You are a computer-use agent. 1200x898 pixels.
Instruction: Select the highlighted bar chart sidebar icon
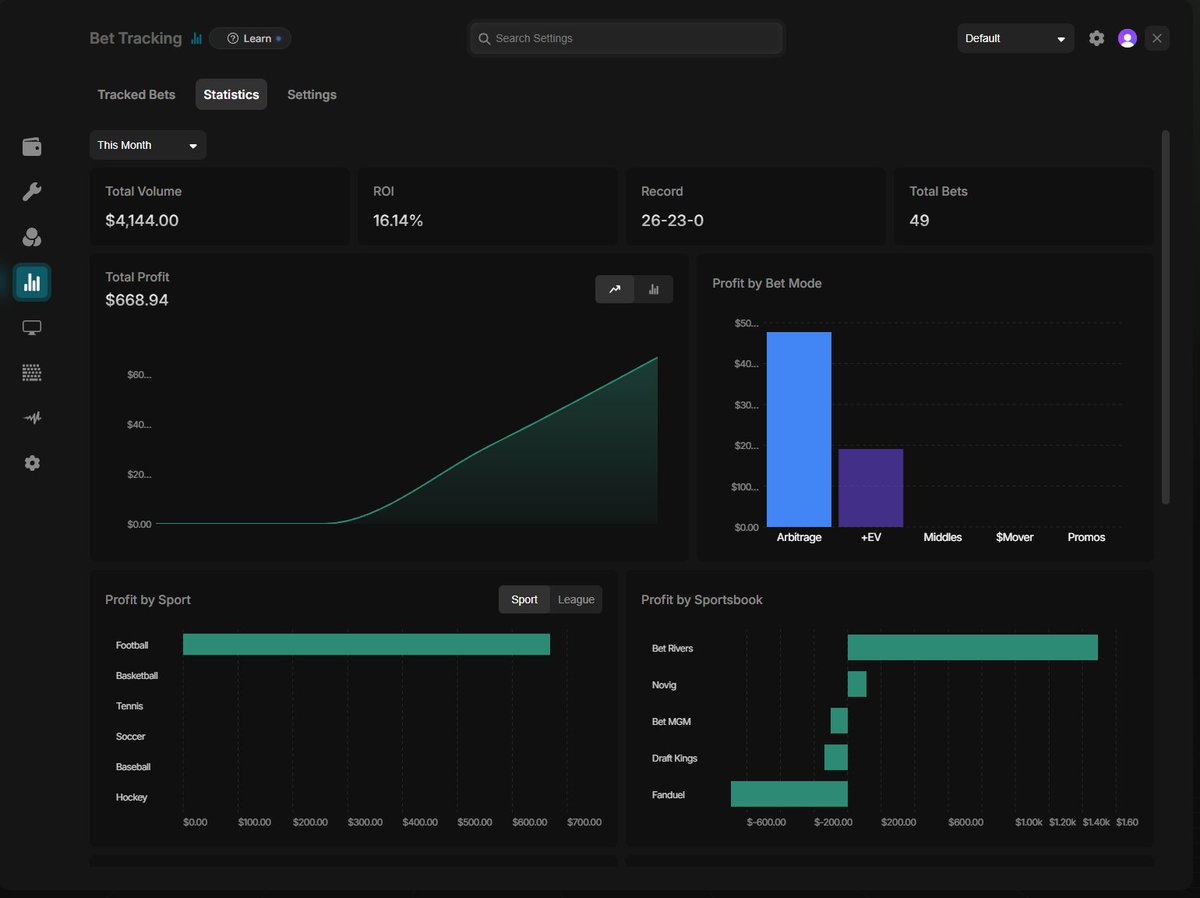click(x=32, y=282)
